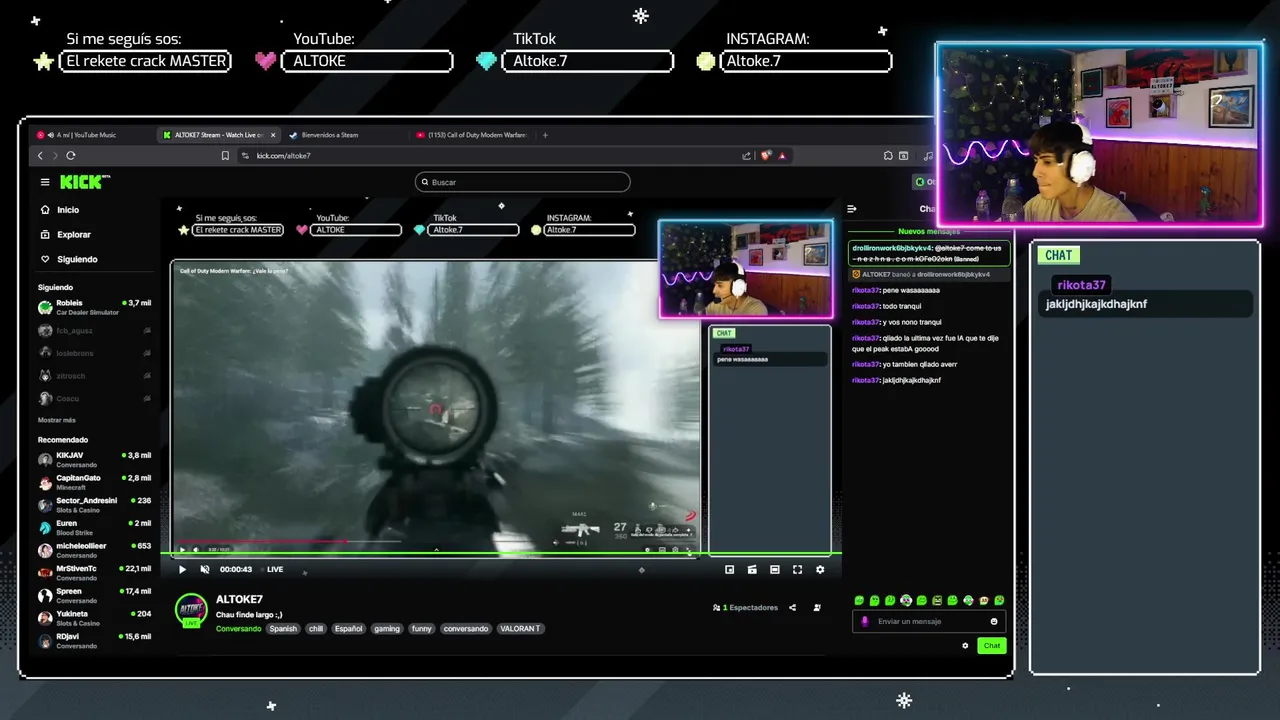This screenshot has height=720, width=1280.
Task: Click the Buscar search field
Action: coord(523,182)
